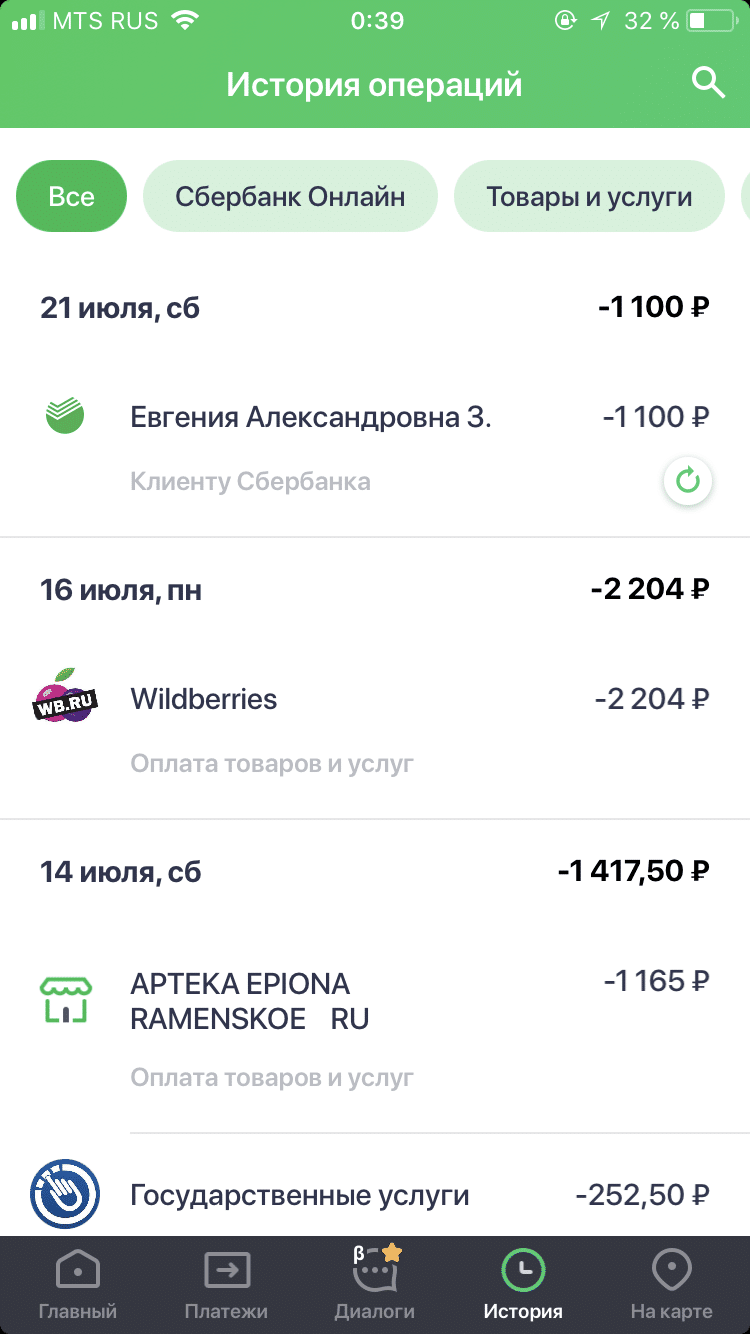This screenshot has height=1334, width=750.
Task: Tap the Wildberries WB.RU logo
Action: [65, 698]
